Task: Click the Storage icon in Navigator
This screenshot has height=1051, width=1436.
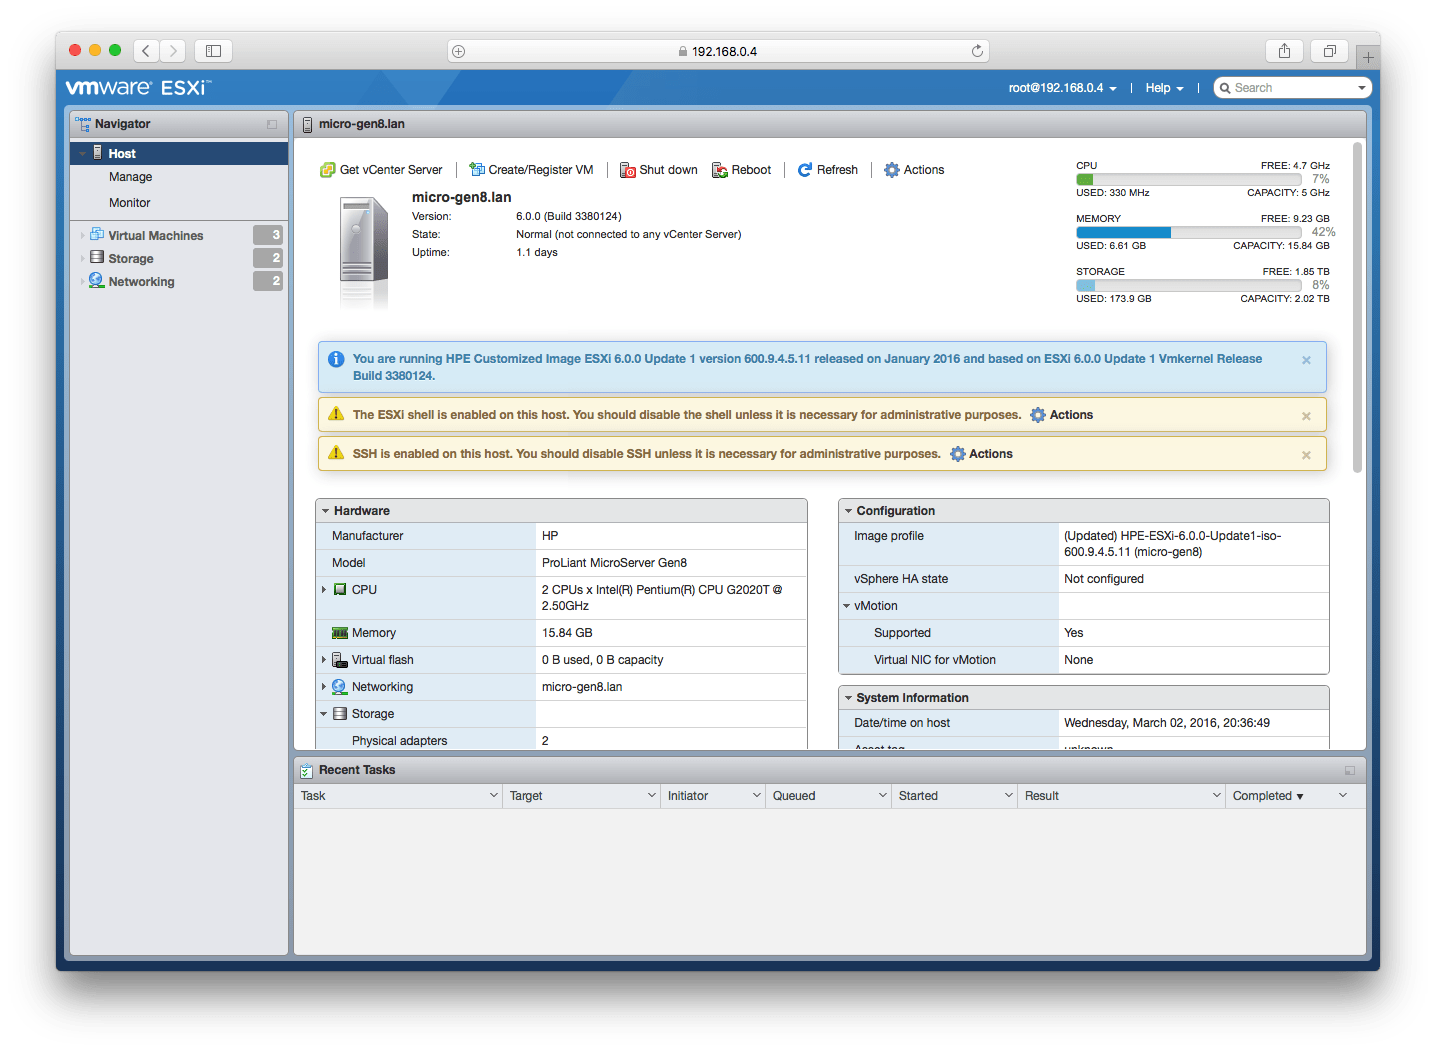Action: [97, 258]
